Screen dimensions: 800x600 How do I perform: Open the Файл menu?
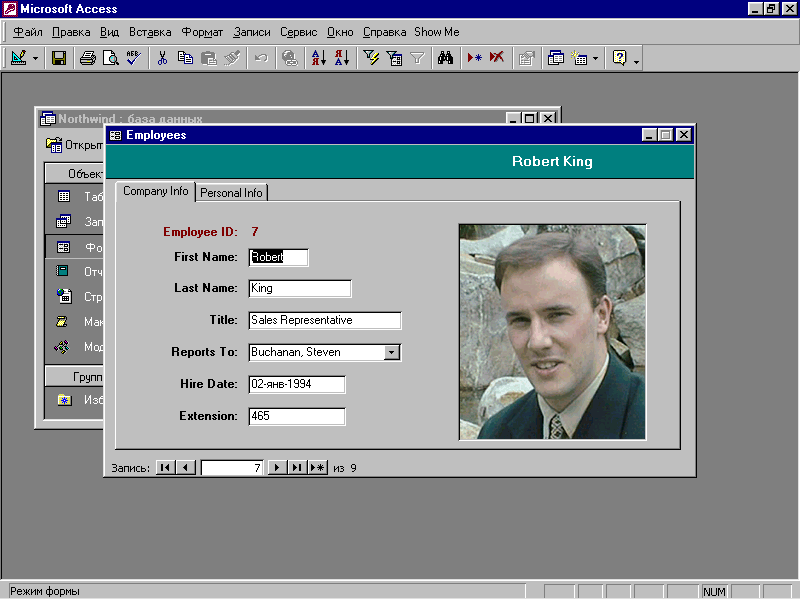pyautogui.click(x=28, y=32)
